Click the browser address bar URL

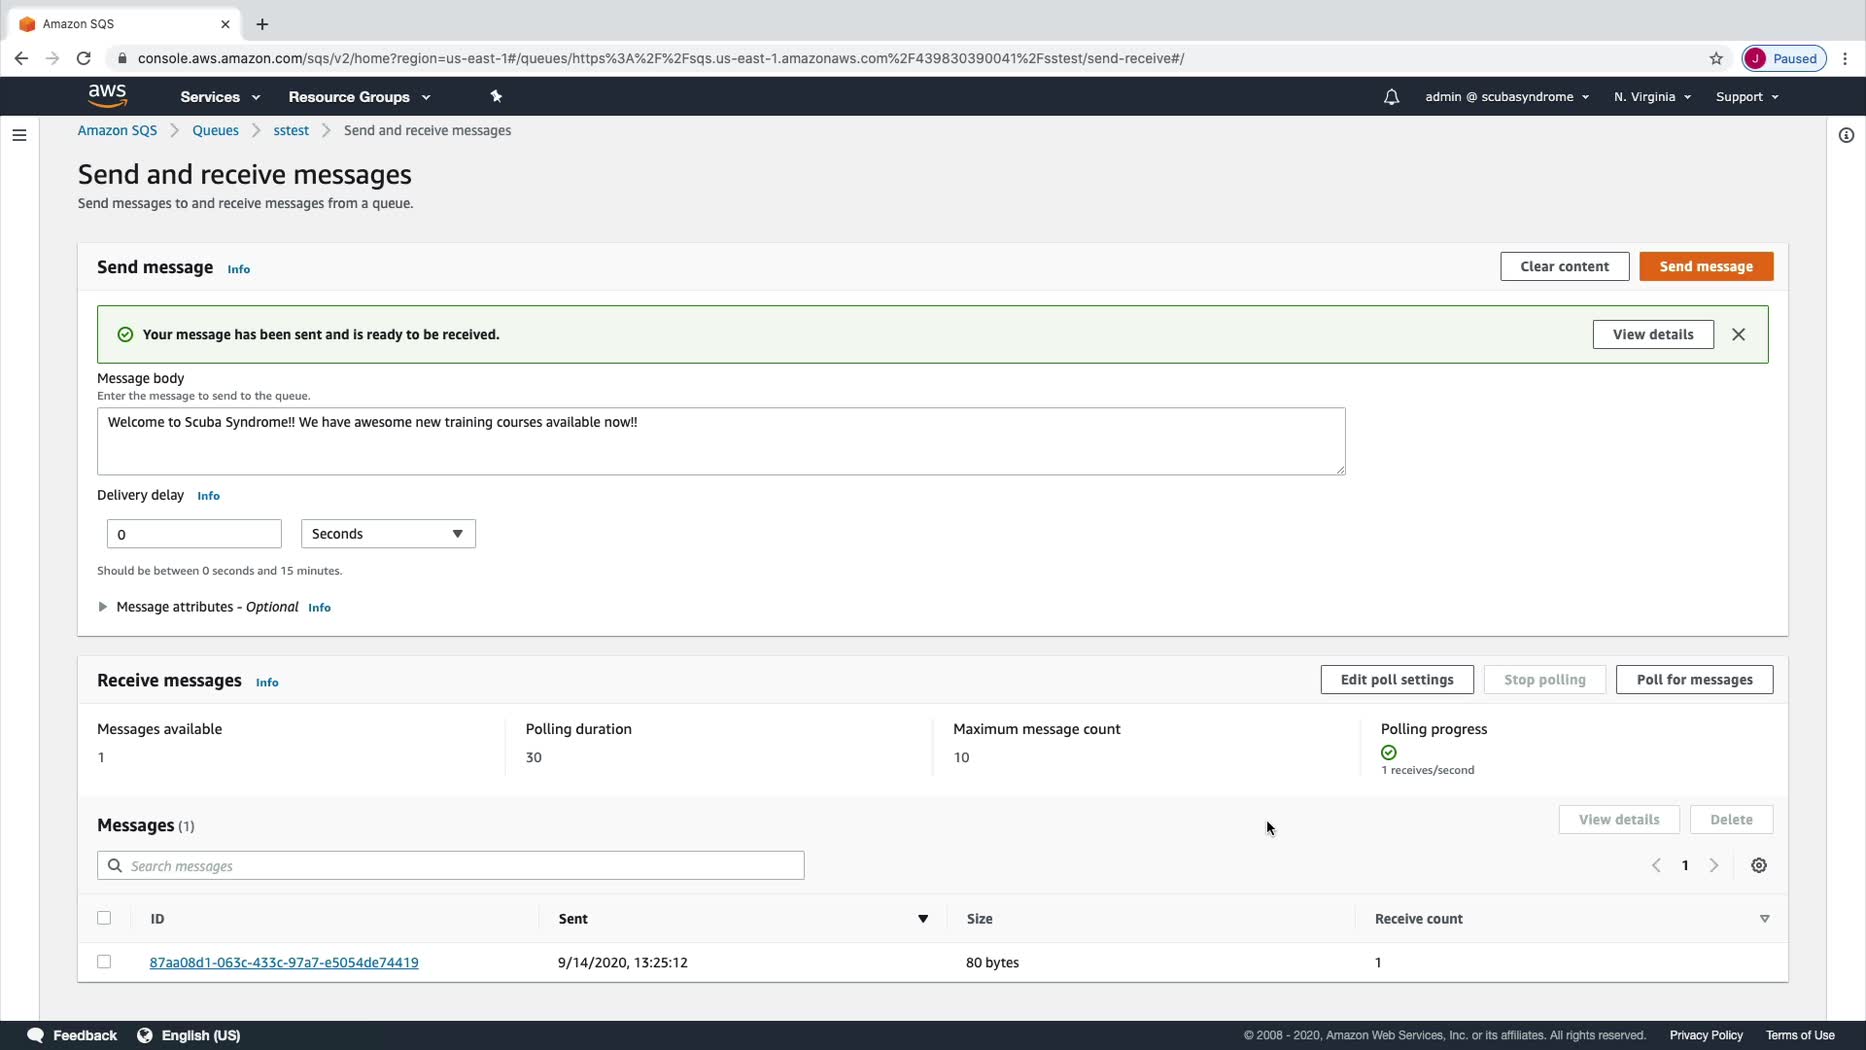[661, 58]
